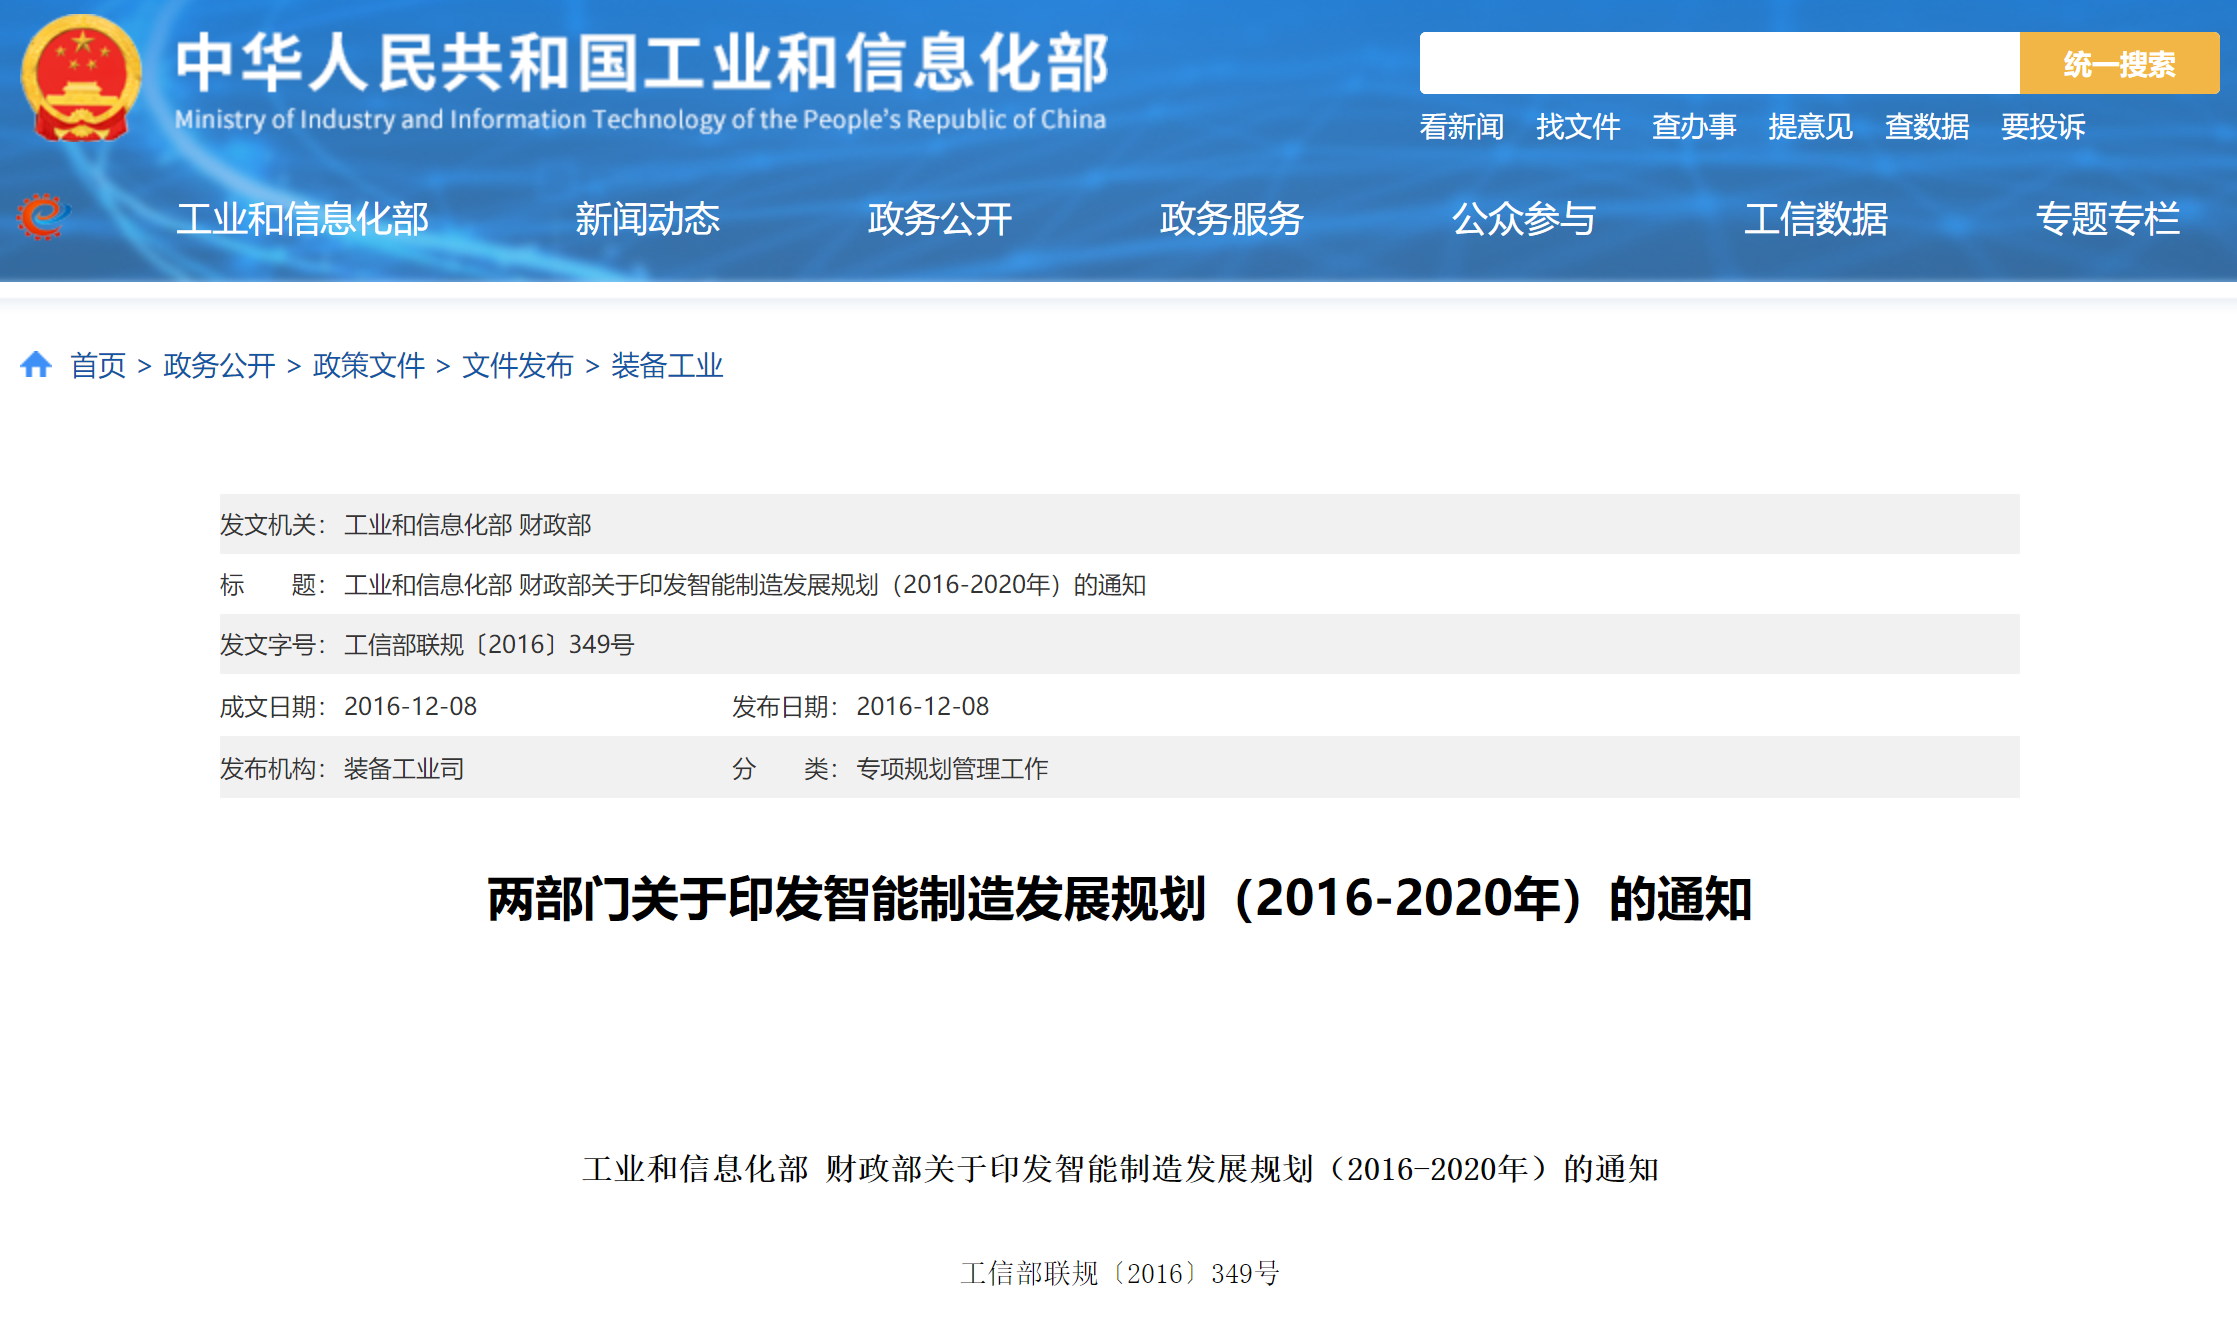2237x1330 pixels.
Task: Click the national emblem logo
Action: (x=81, y=78)
